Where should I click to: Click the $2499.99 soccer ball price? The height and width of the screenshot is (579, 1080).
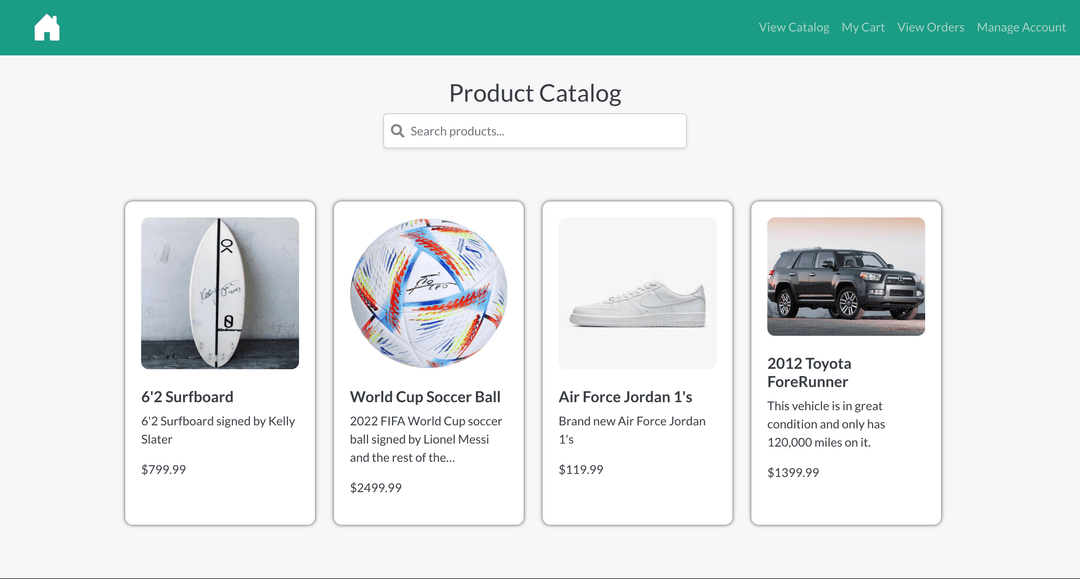coord(375,487)
